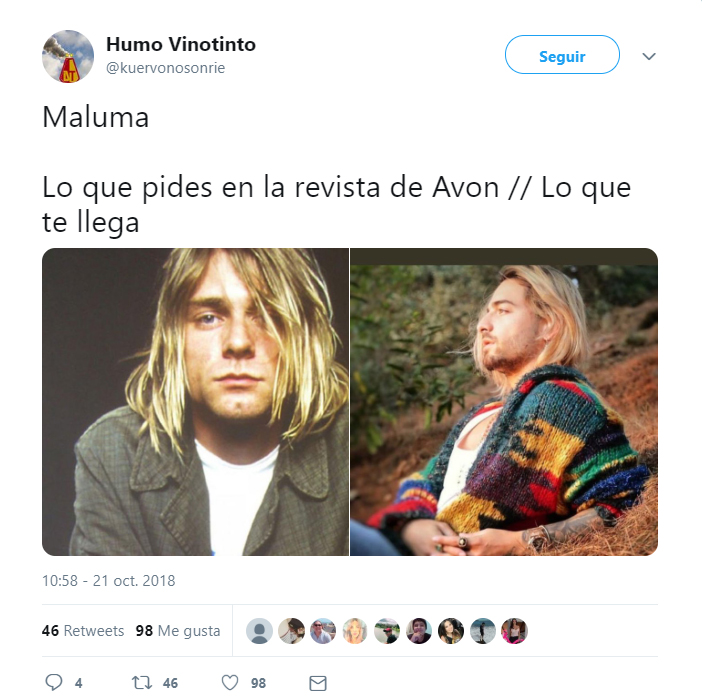Click the default gray silhouette liker avatar
Viewport: 702px width, 699px height.
[260, 631]
